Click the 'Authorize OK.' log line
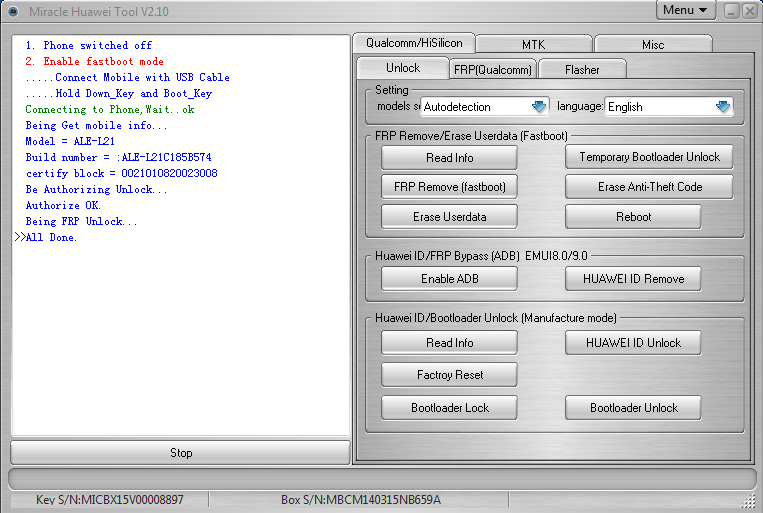 [x=63, y=205]
